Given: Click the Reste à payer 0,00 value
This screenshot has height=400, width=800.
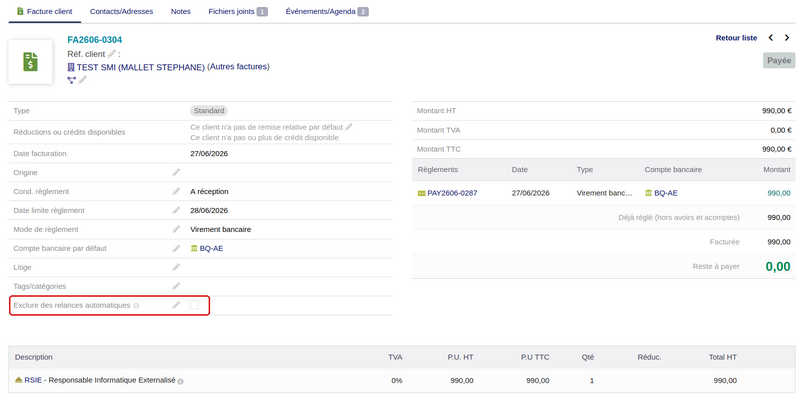Looking at the screenshot, I should click(x=778, y=266).
